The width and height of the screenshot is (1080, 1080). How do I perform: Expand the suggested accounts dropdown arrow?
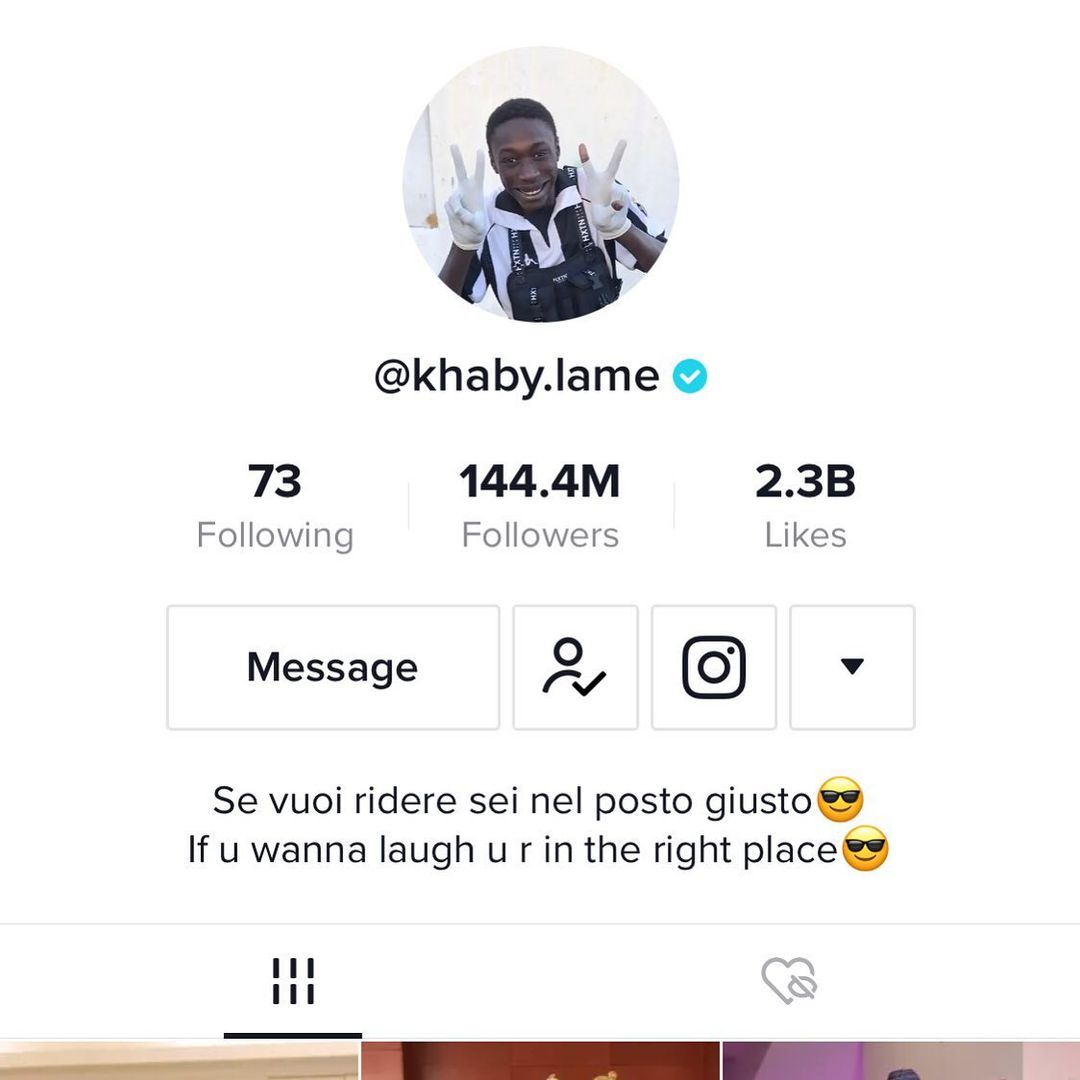[x=852, y=667]
